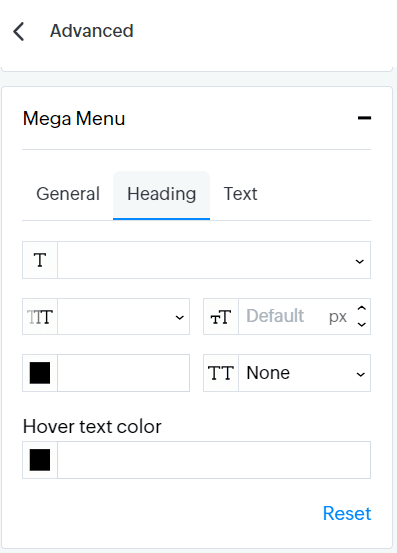Reset Mega Menu heading settings
Screen dimensions: 397x553
[347, 513]
